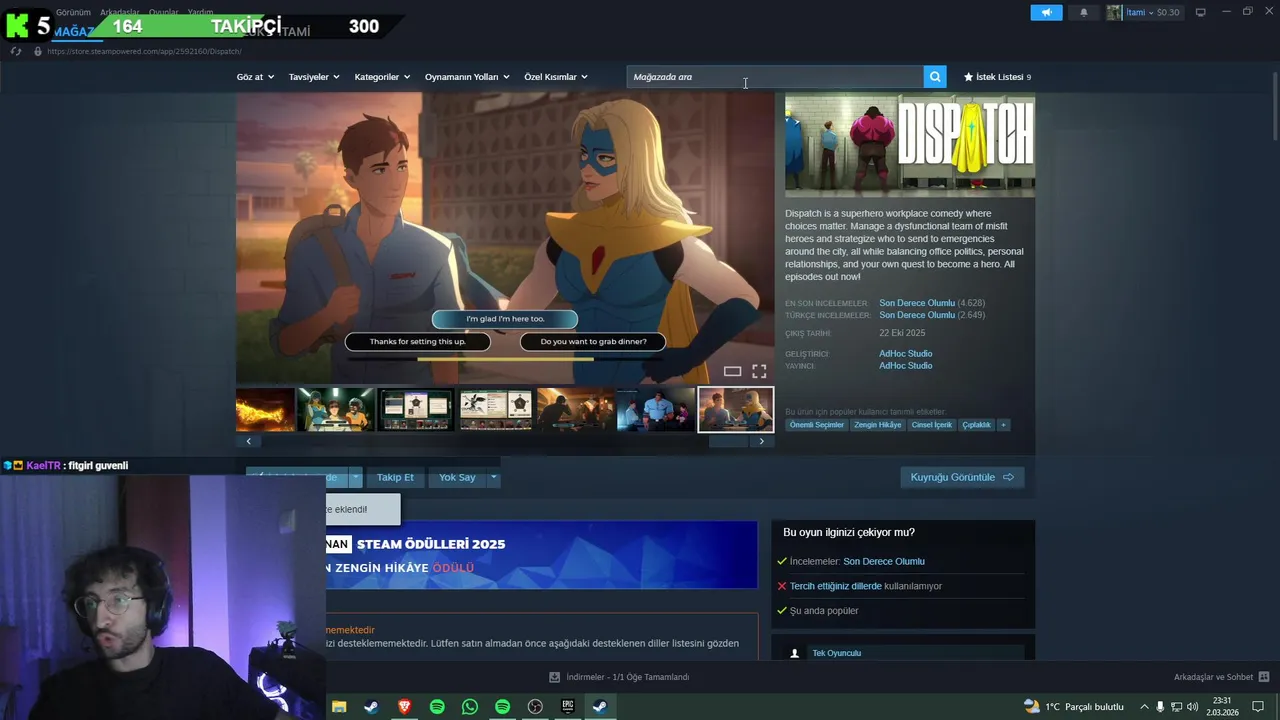Open the AdHoc Studio publisher link
The image size is (1280, 720).
906,366
